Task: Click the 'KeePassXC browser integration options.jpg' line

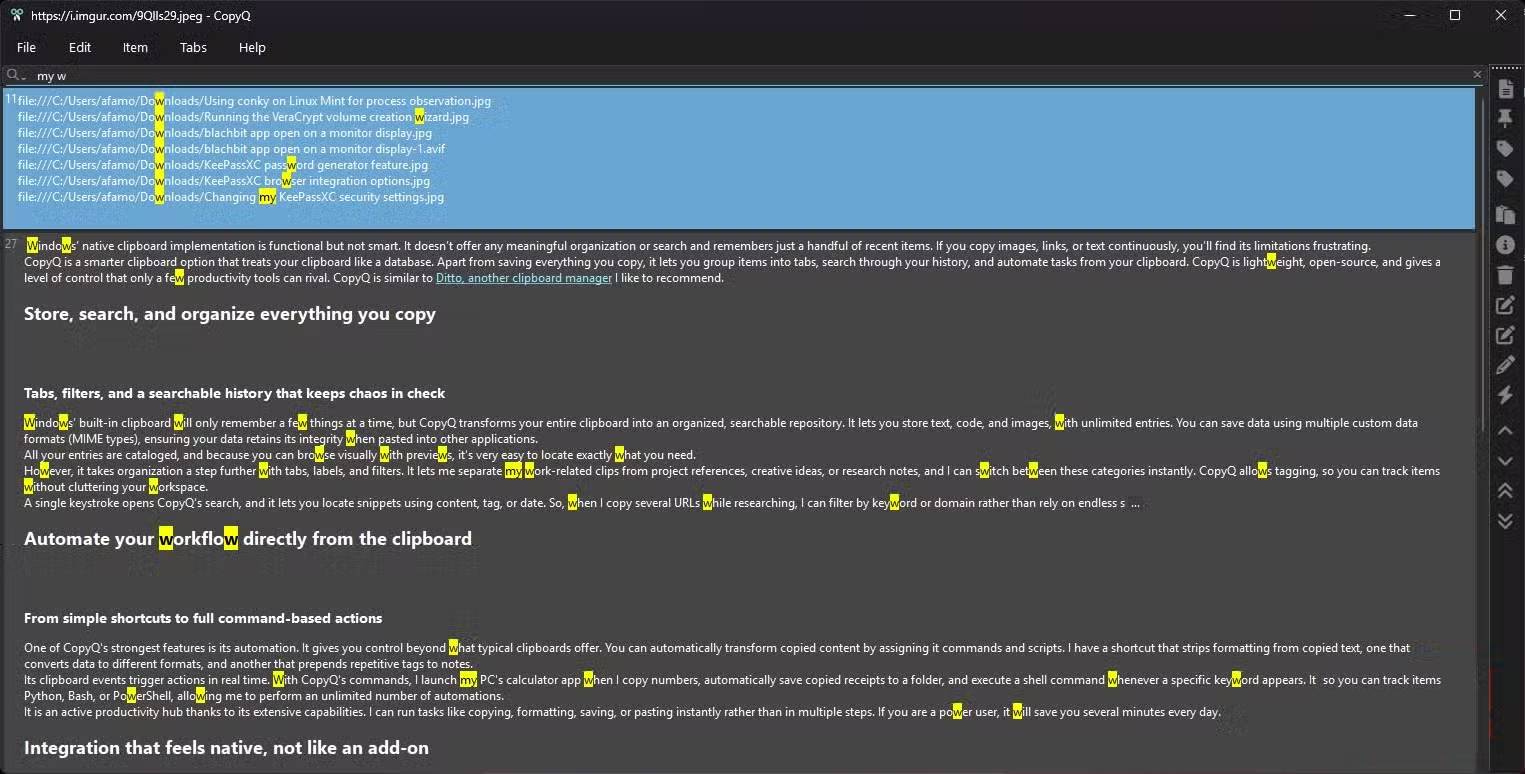Action: pyautogui.click(x=224, y=181)
